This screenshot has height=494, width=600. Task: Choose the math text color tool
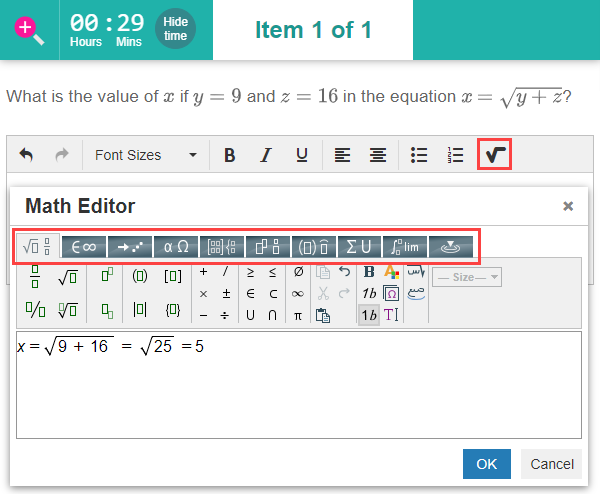click(392, 272)
